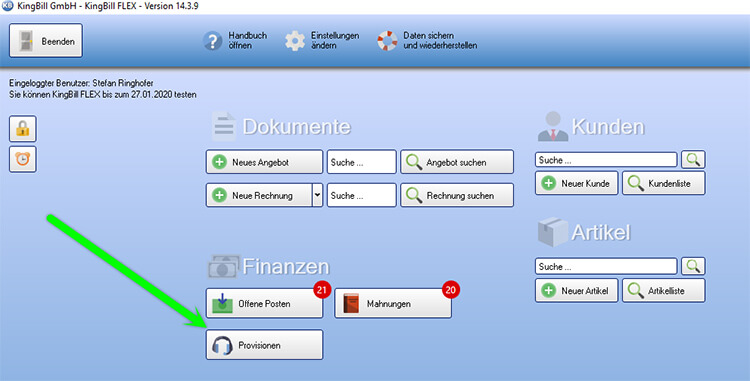The width and height of the screenshot is (750, 381).
Task: Click the 'Eingeloggter Benutzer: Stefan Ringhofer' text
Action: [81, 83]
